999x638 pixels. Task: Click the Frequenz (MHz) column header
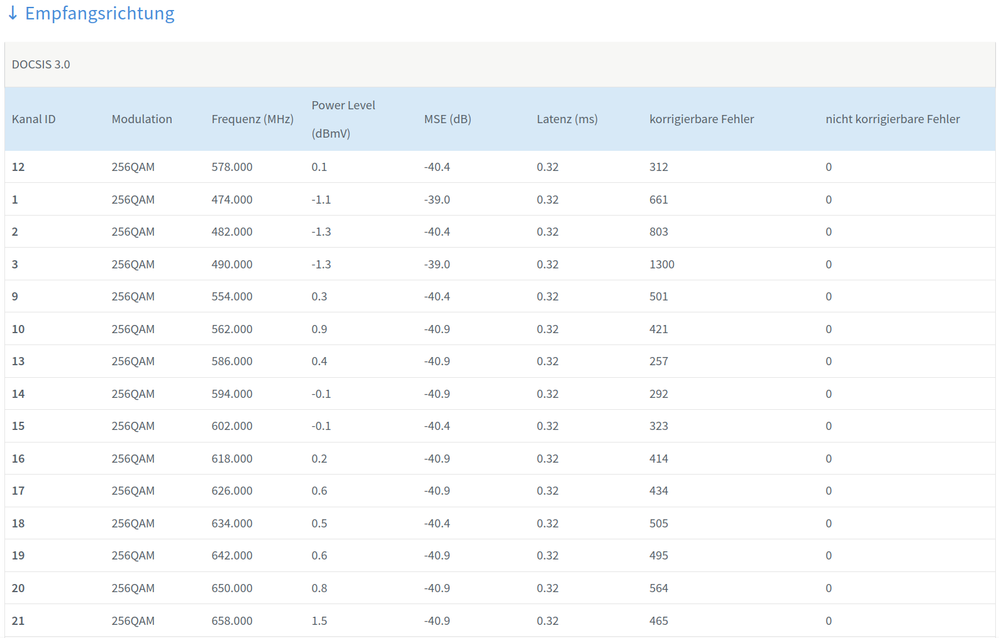[252, 119]
